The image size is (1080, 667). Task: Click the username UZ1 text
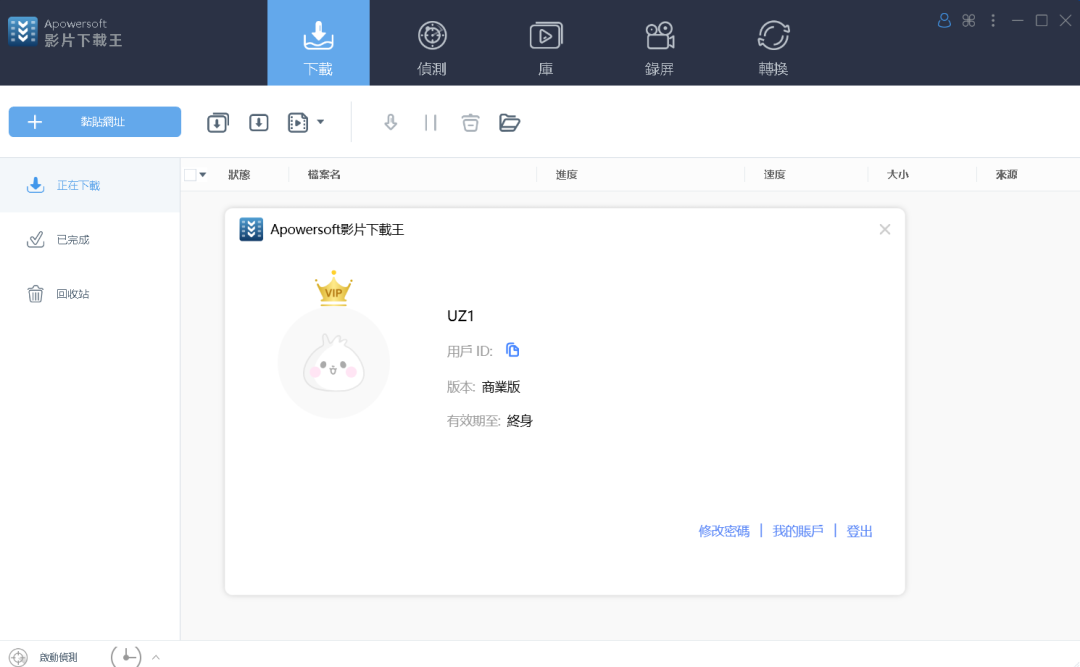point(461,316)
